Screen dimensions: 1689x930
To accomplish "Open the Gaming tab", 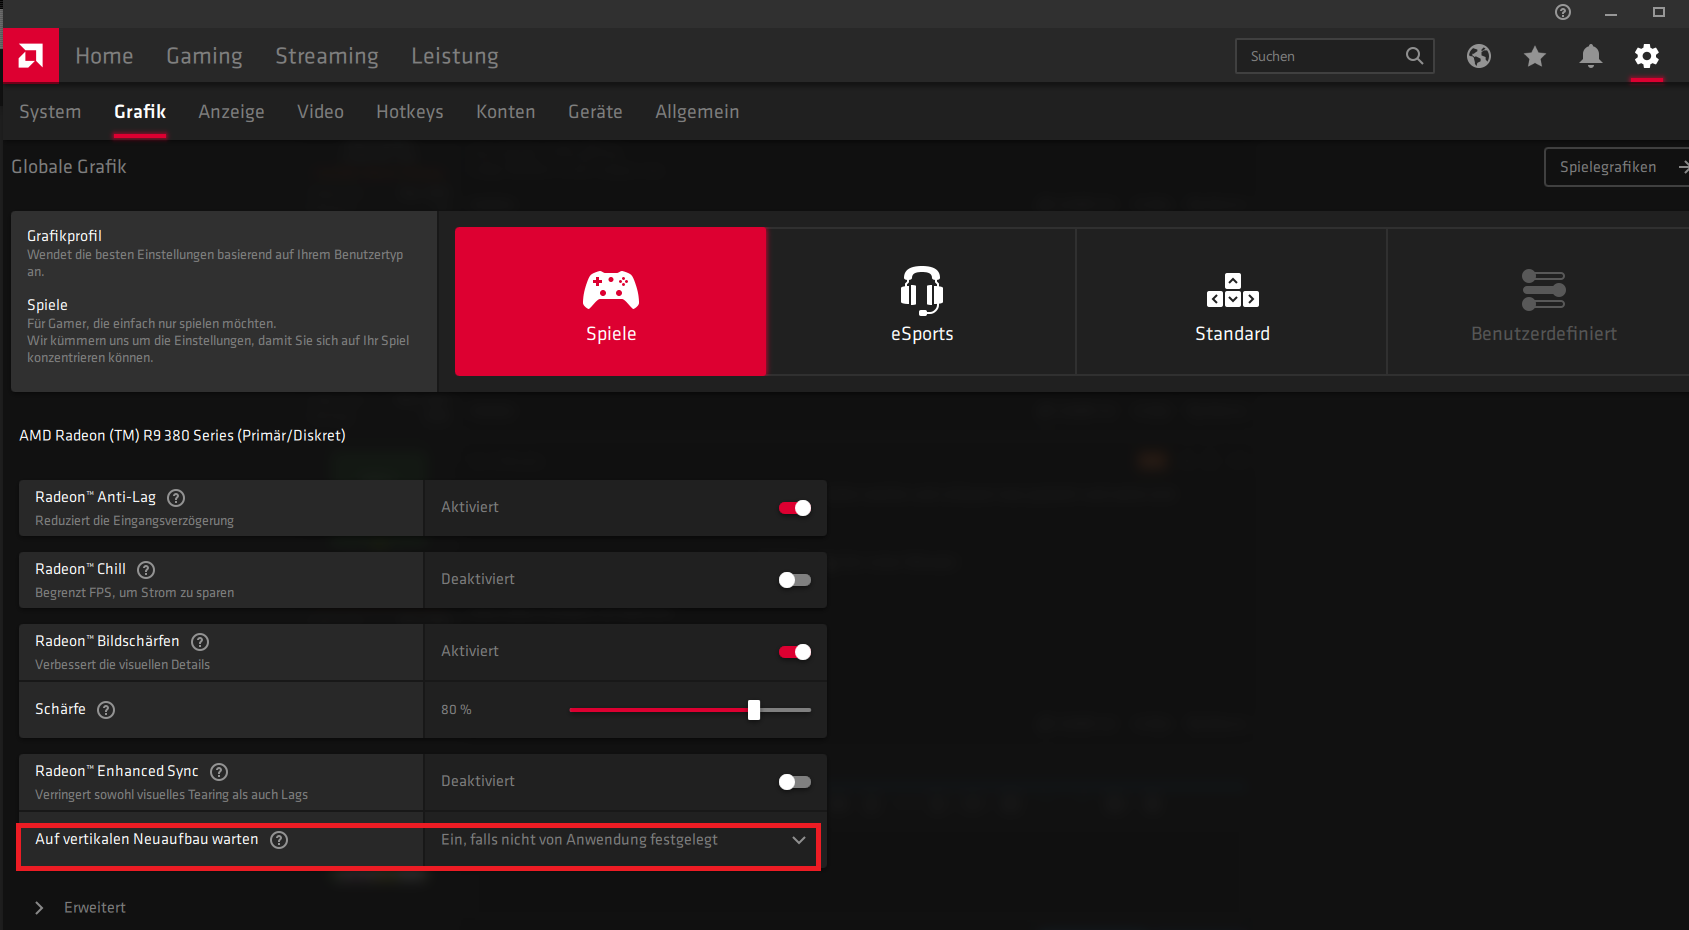I will coord(204,56).
